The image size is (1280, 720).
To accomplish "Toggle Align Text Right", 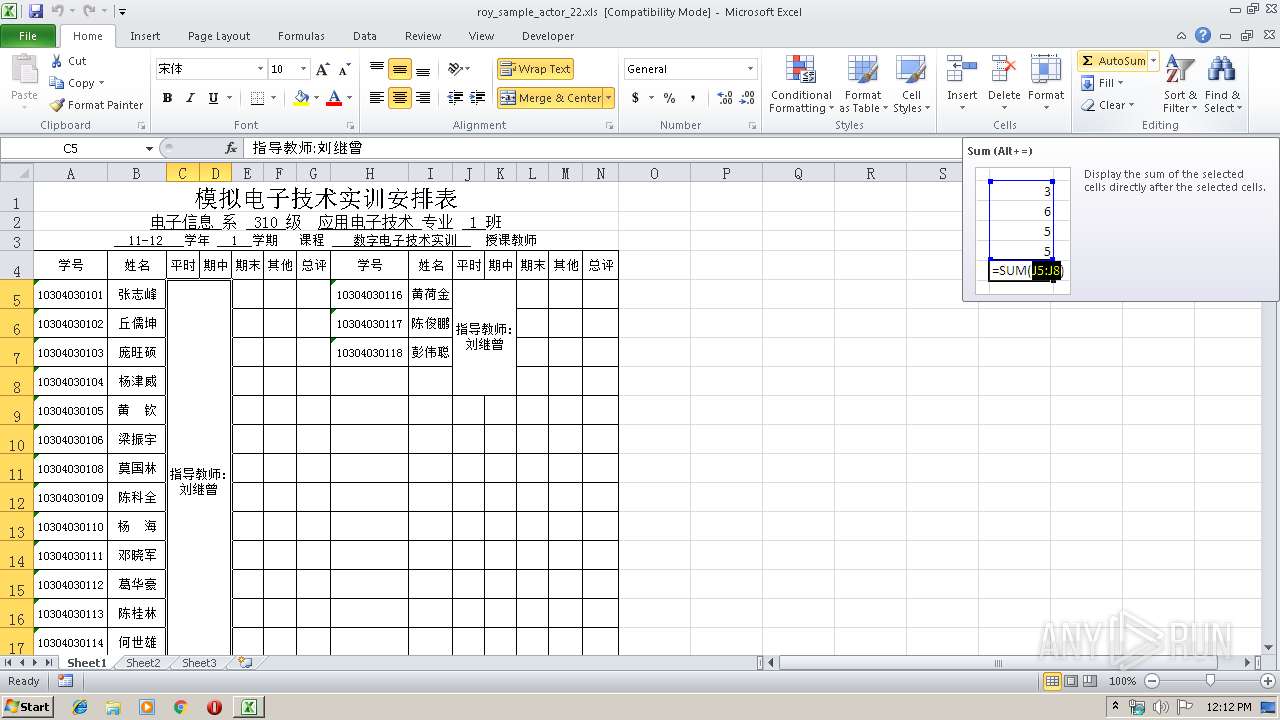I will pyautogui.click(x=423, y=98).
